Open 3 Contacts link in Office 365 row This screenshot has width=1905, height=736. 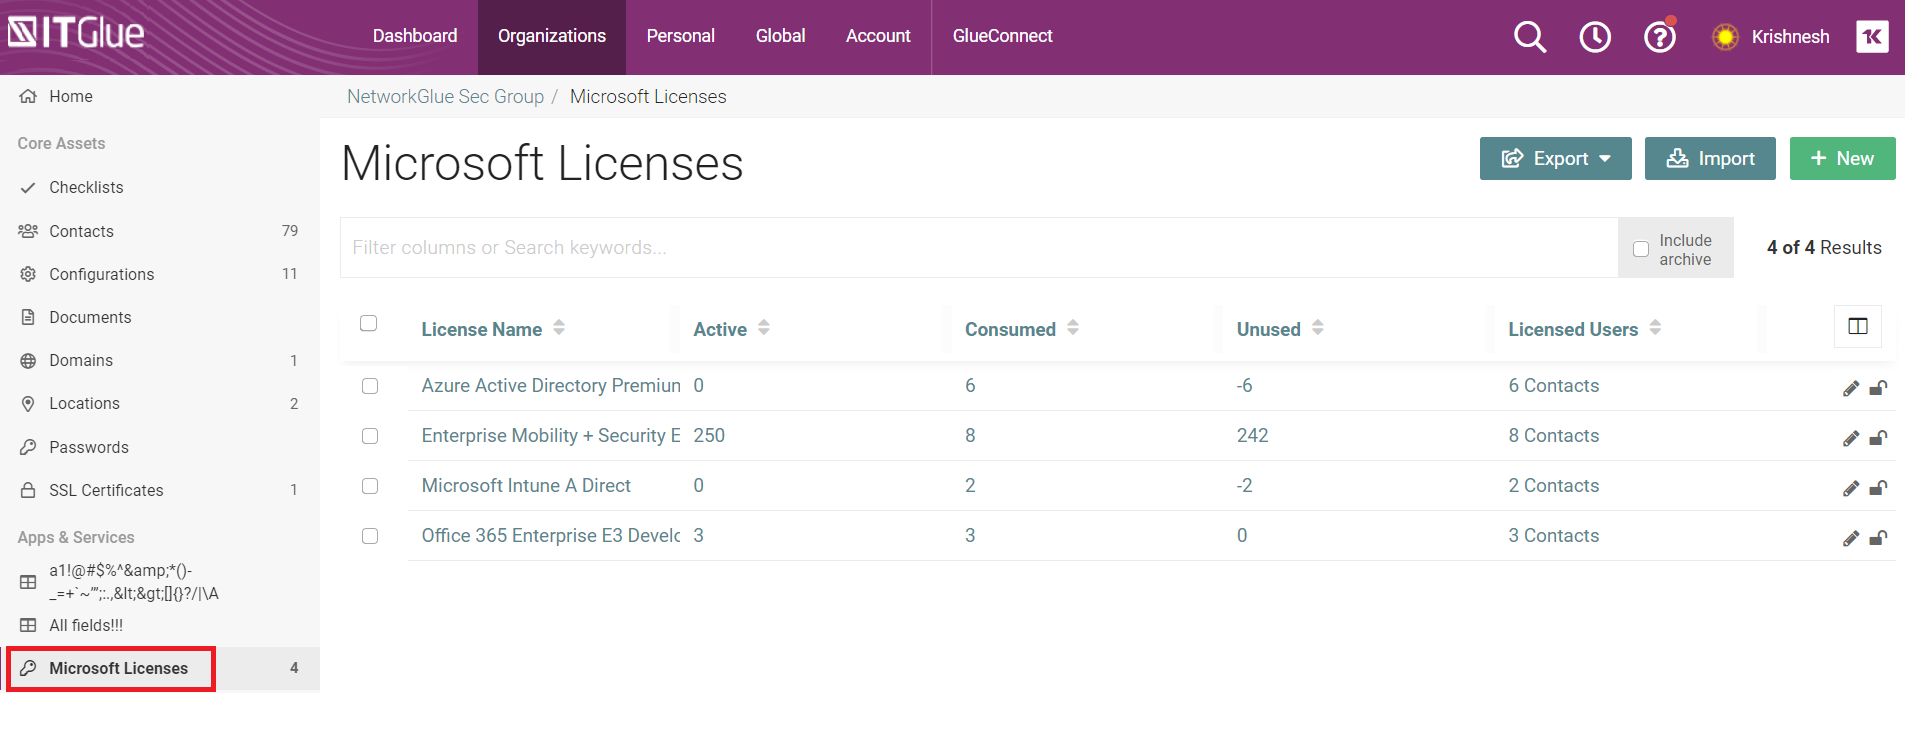point(1554,536)
